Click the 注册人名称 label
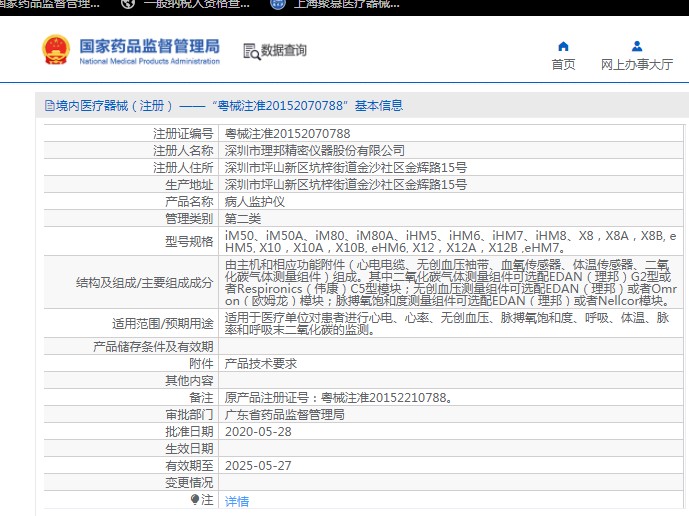Image resolution: width=689 pixels, height=516 pixels. (x=183, y=151)
